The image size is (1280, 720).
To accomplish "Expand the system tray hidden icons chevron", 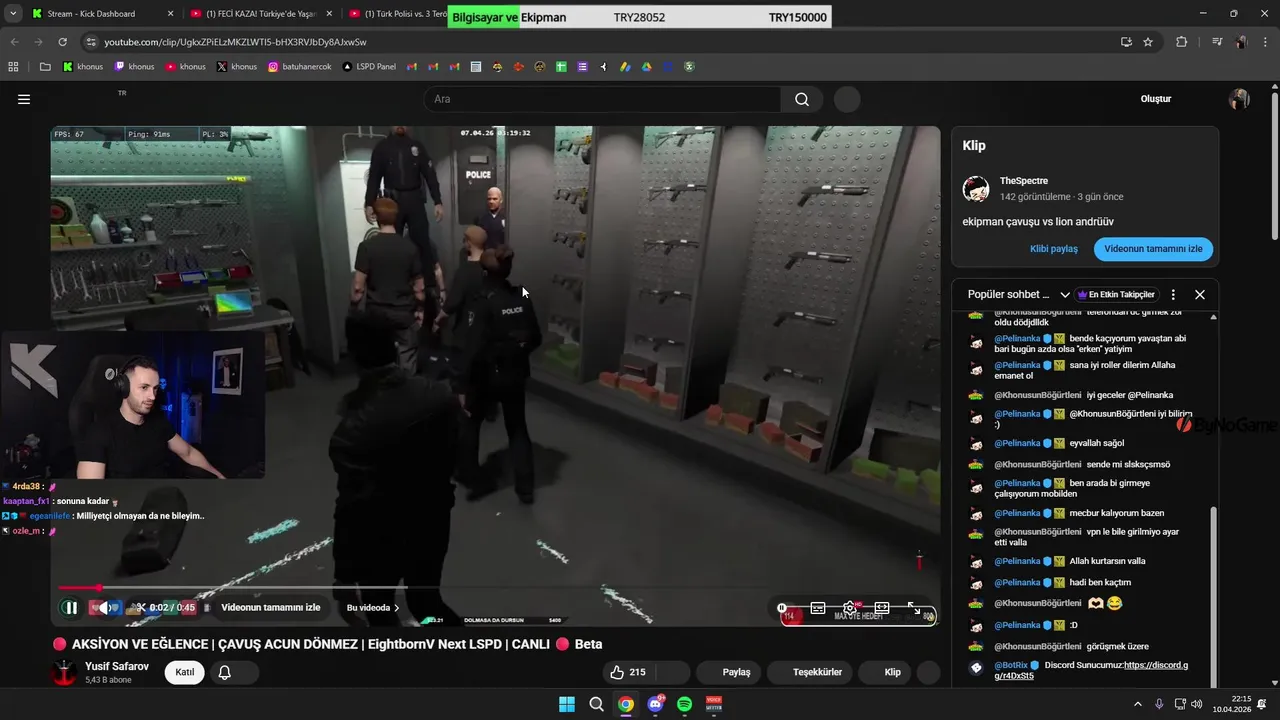I will (1139, 704).
